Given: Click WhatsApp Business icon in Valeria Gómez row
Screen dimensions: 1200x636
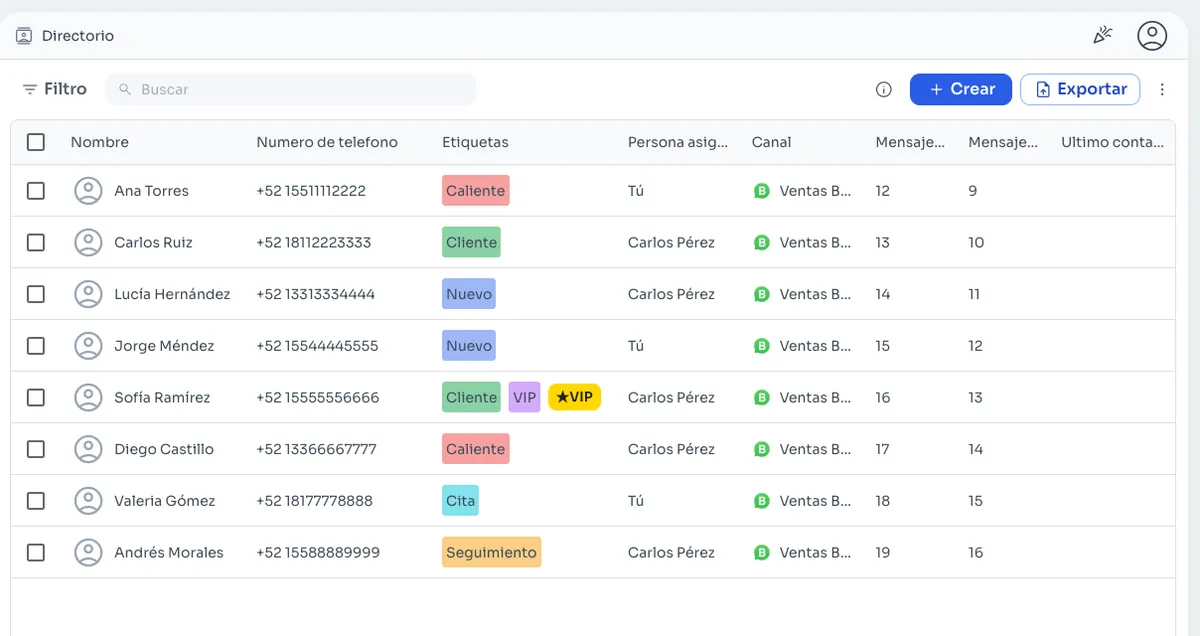Looking at the screenshot, I should (762, 501).
